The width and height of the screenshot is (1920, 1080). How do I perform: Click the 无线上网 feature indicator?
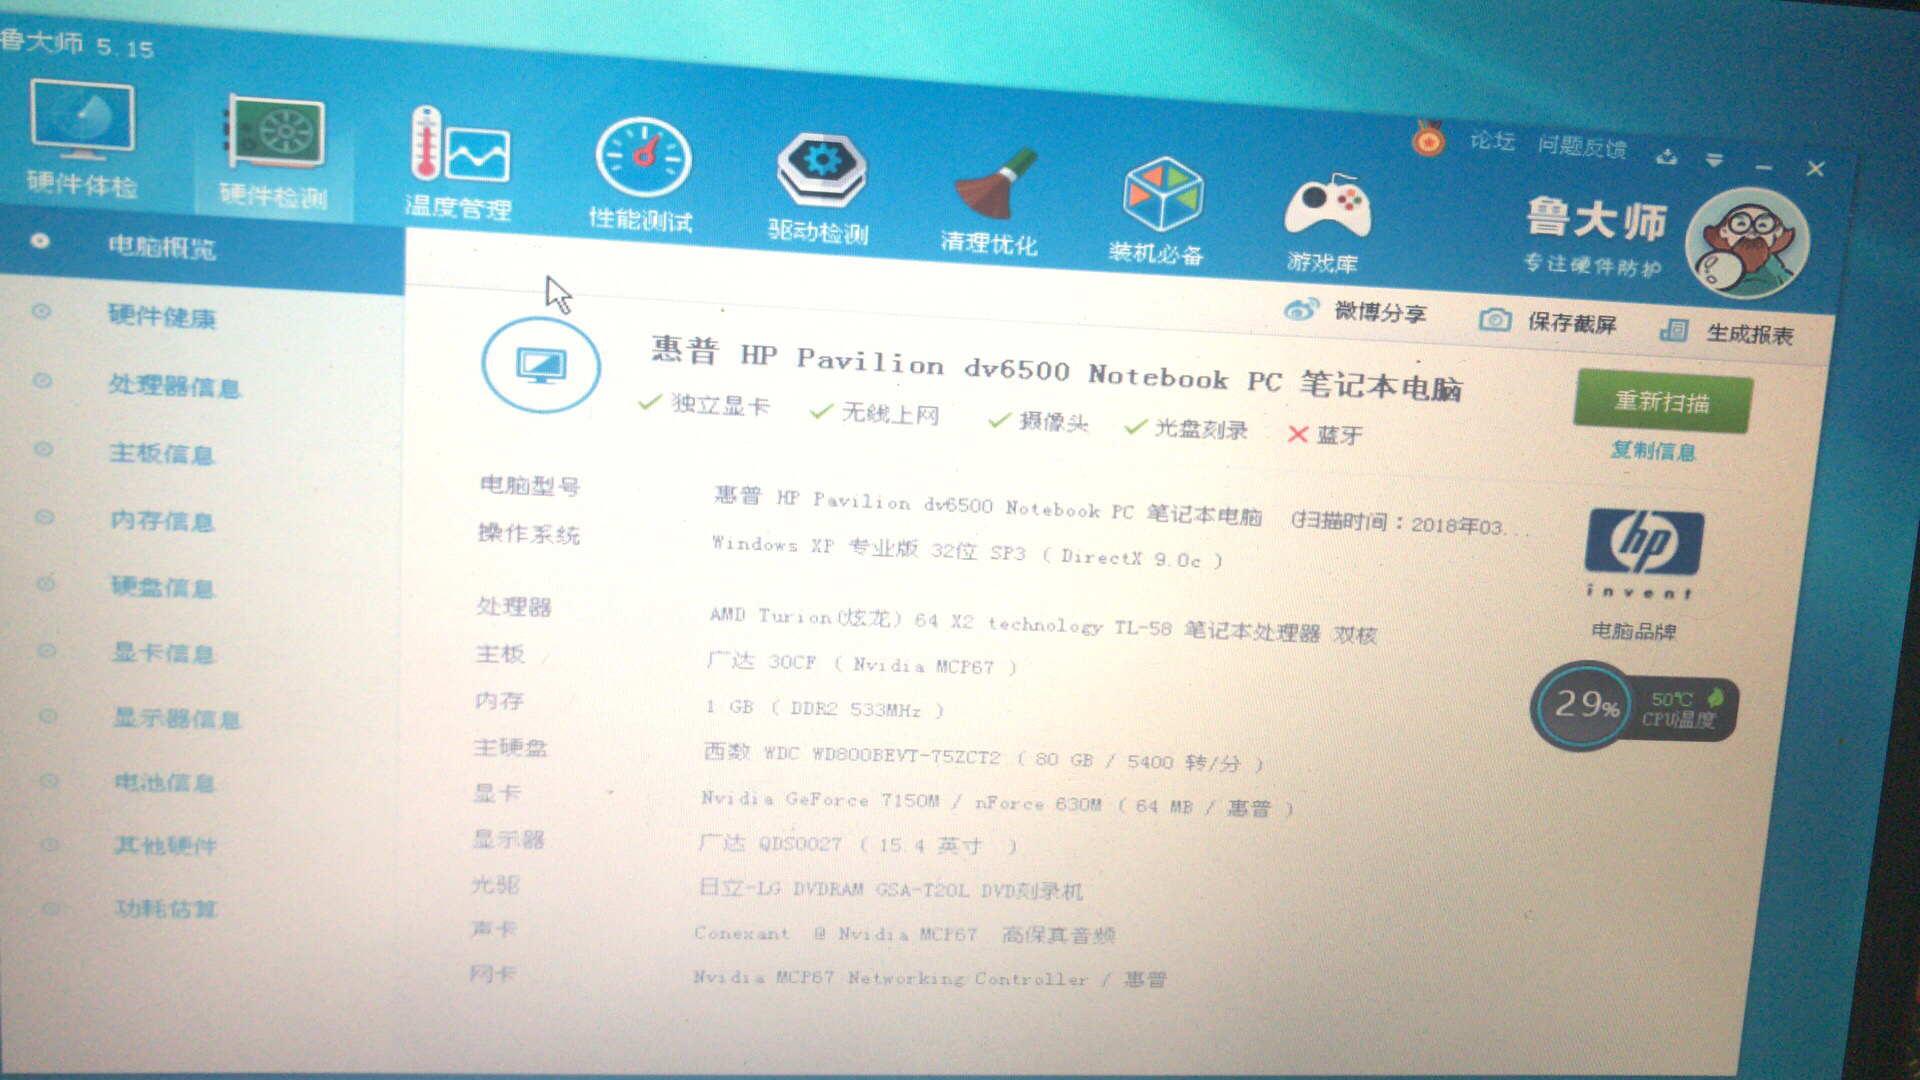click(875, 412)
